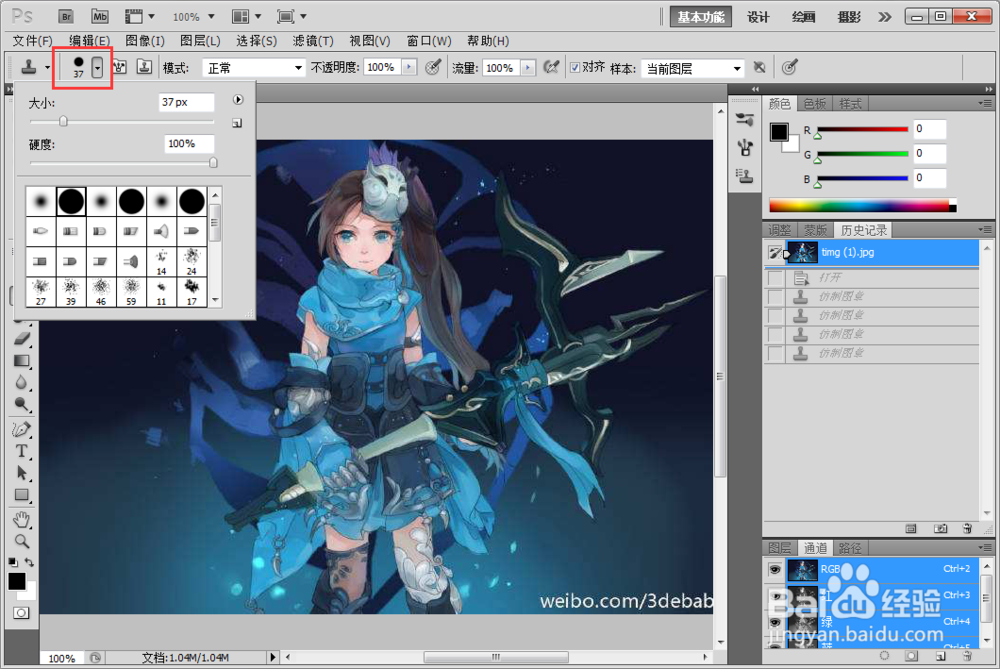This screenshot has height=669, width=1000.
Task: Open the tool presets collapsed panel icon
Action: [745, 119]
